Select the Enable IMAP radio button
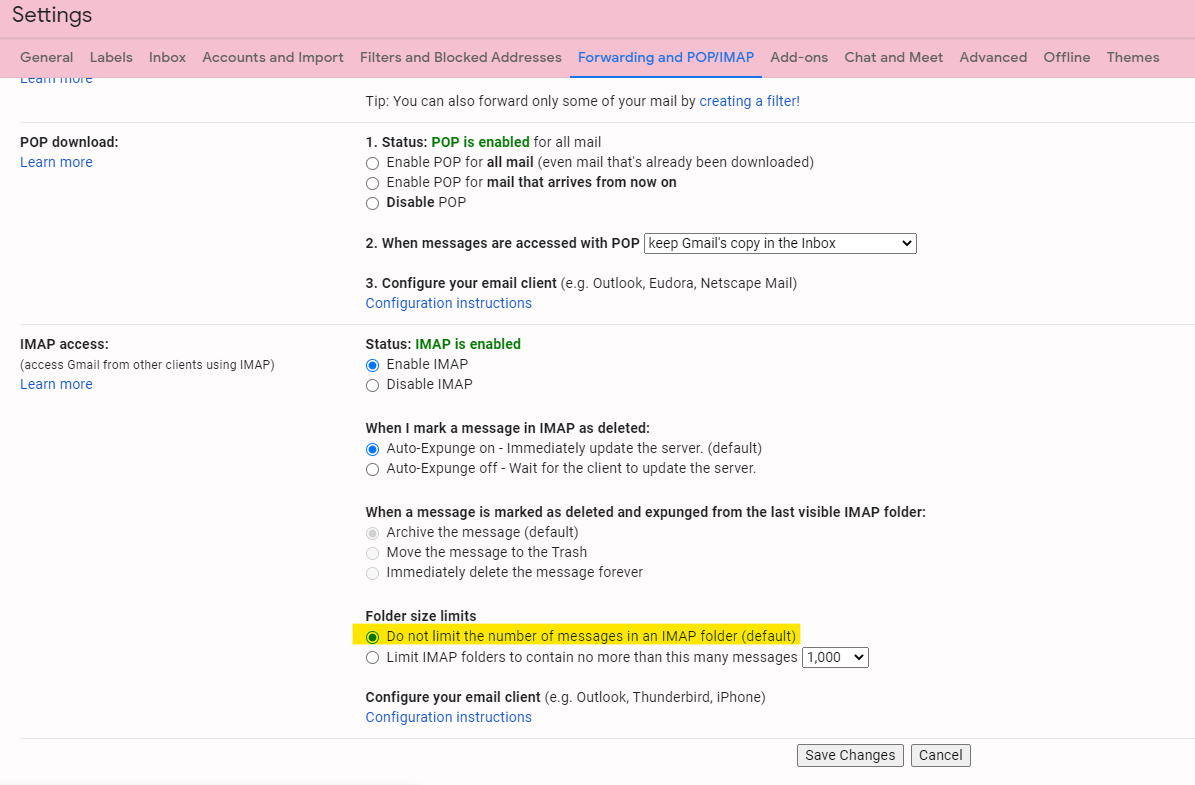The height and width of the screenshot is (785, 1195). pos(372,365)
